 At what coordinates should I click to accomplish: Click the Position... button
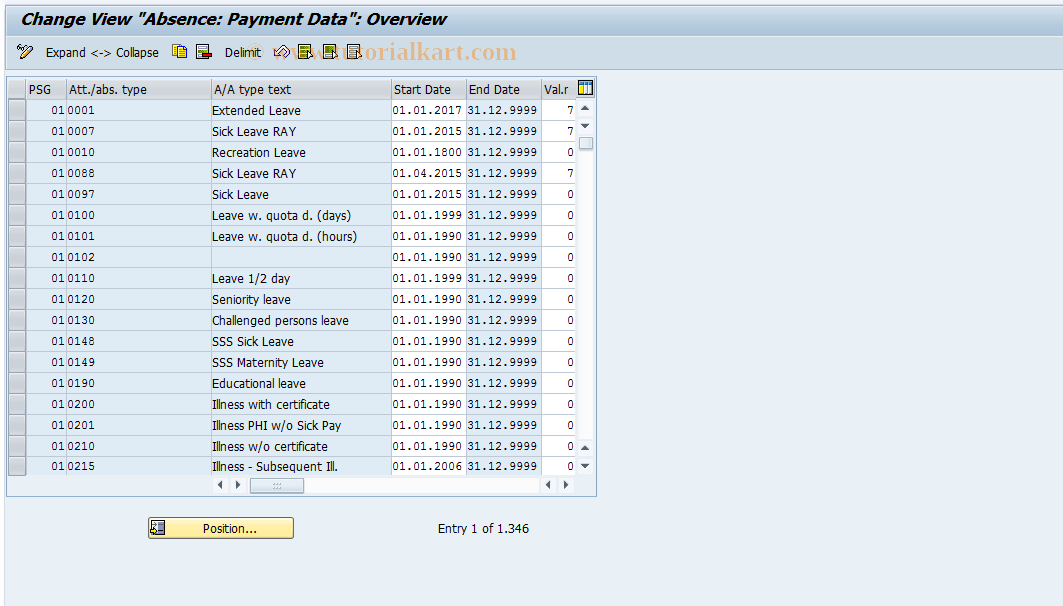pyautogui.click(x=221, y=528)
